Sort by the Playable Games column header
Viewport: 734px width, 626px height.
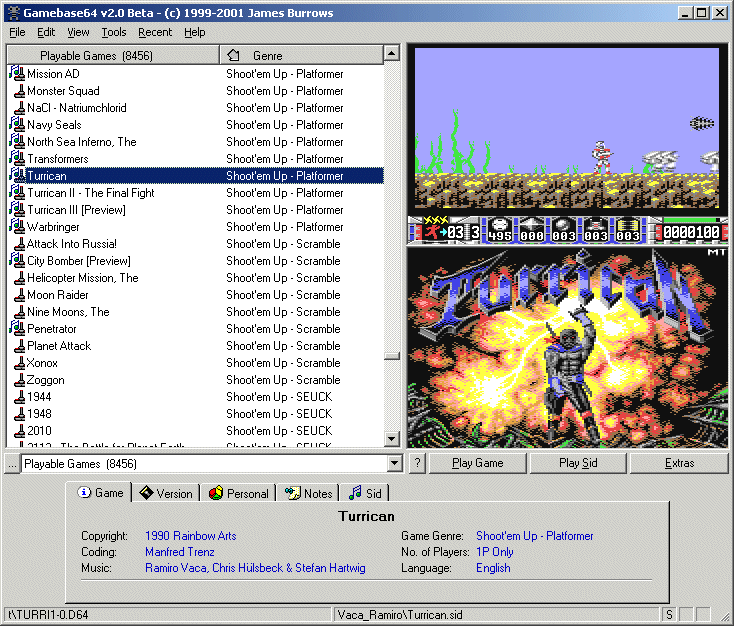point(113,55)
